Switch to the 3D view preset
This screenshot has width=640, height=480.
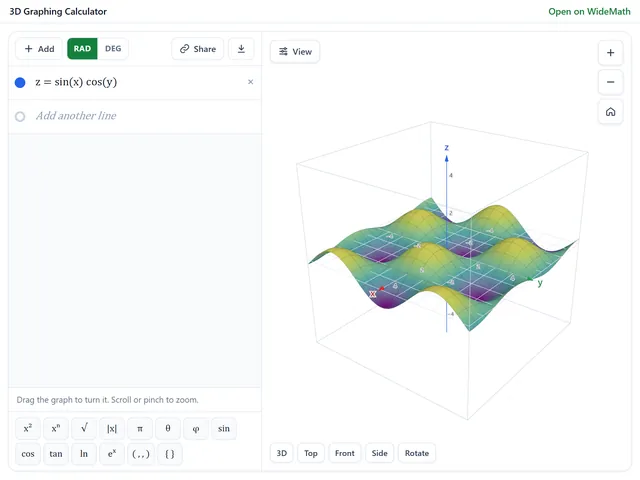(282, 453)
